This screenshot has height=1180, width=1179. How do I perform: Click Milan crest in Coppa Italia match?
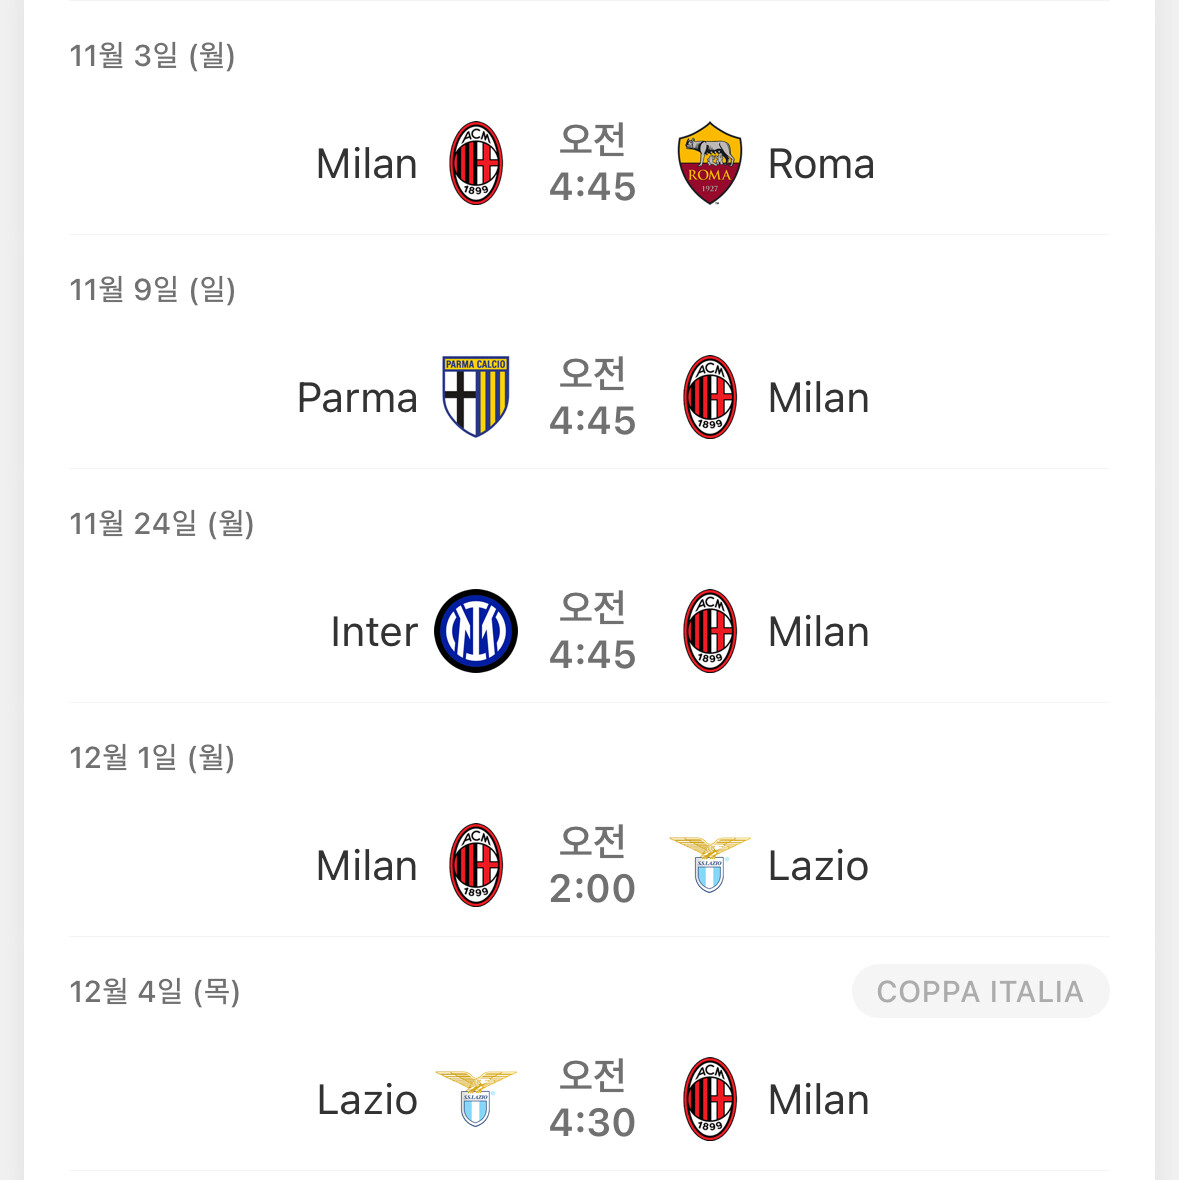click(x=710, y=1099)
